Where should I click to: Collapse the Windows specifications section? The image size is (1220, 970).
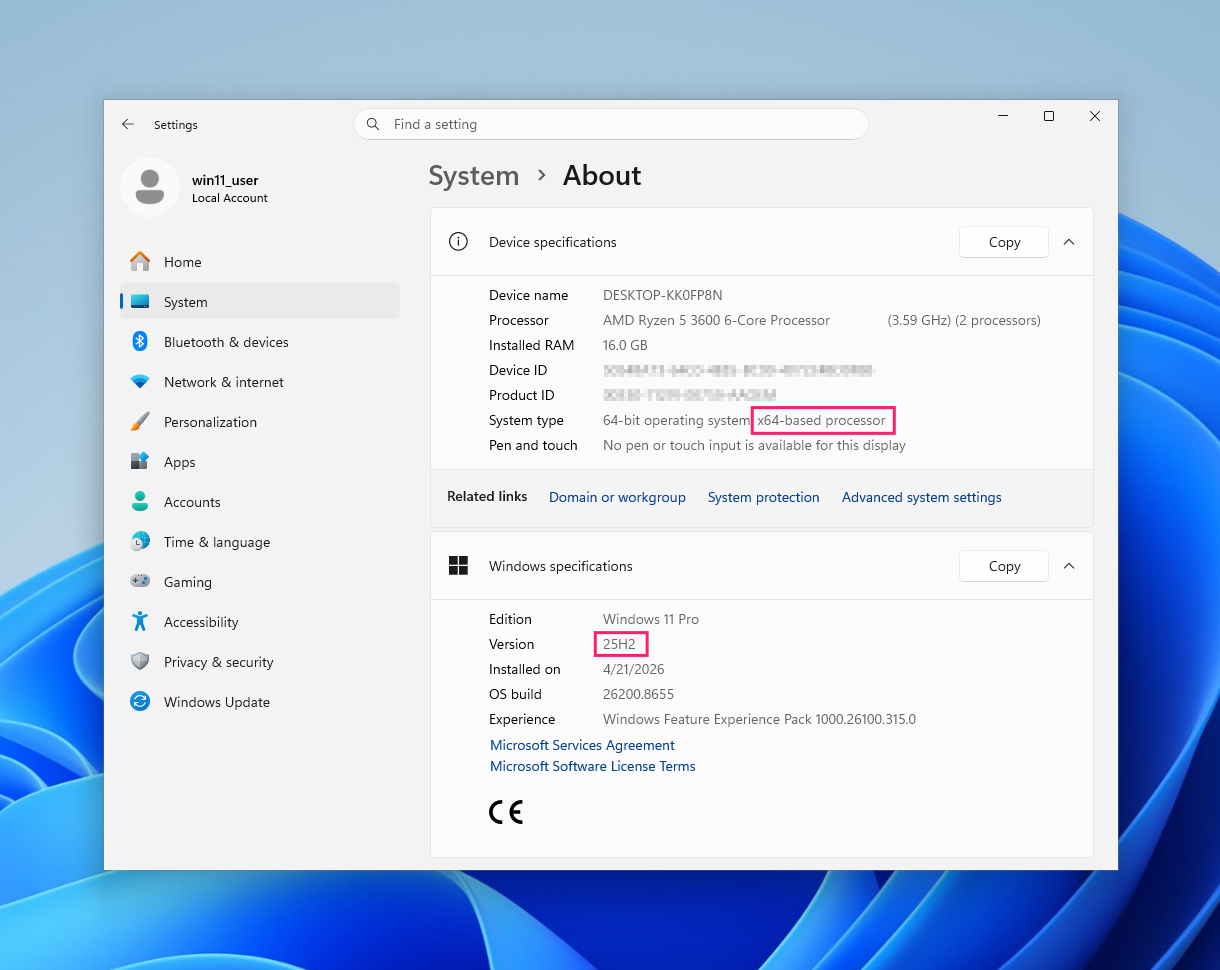[x=1069, y=566]
